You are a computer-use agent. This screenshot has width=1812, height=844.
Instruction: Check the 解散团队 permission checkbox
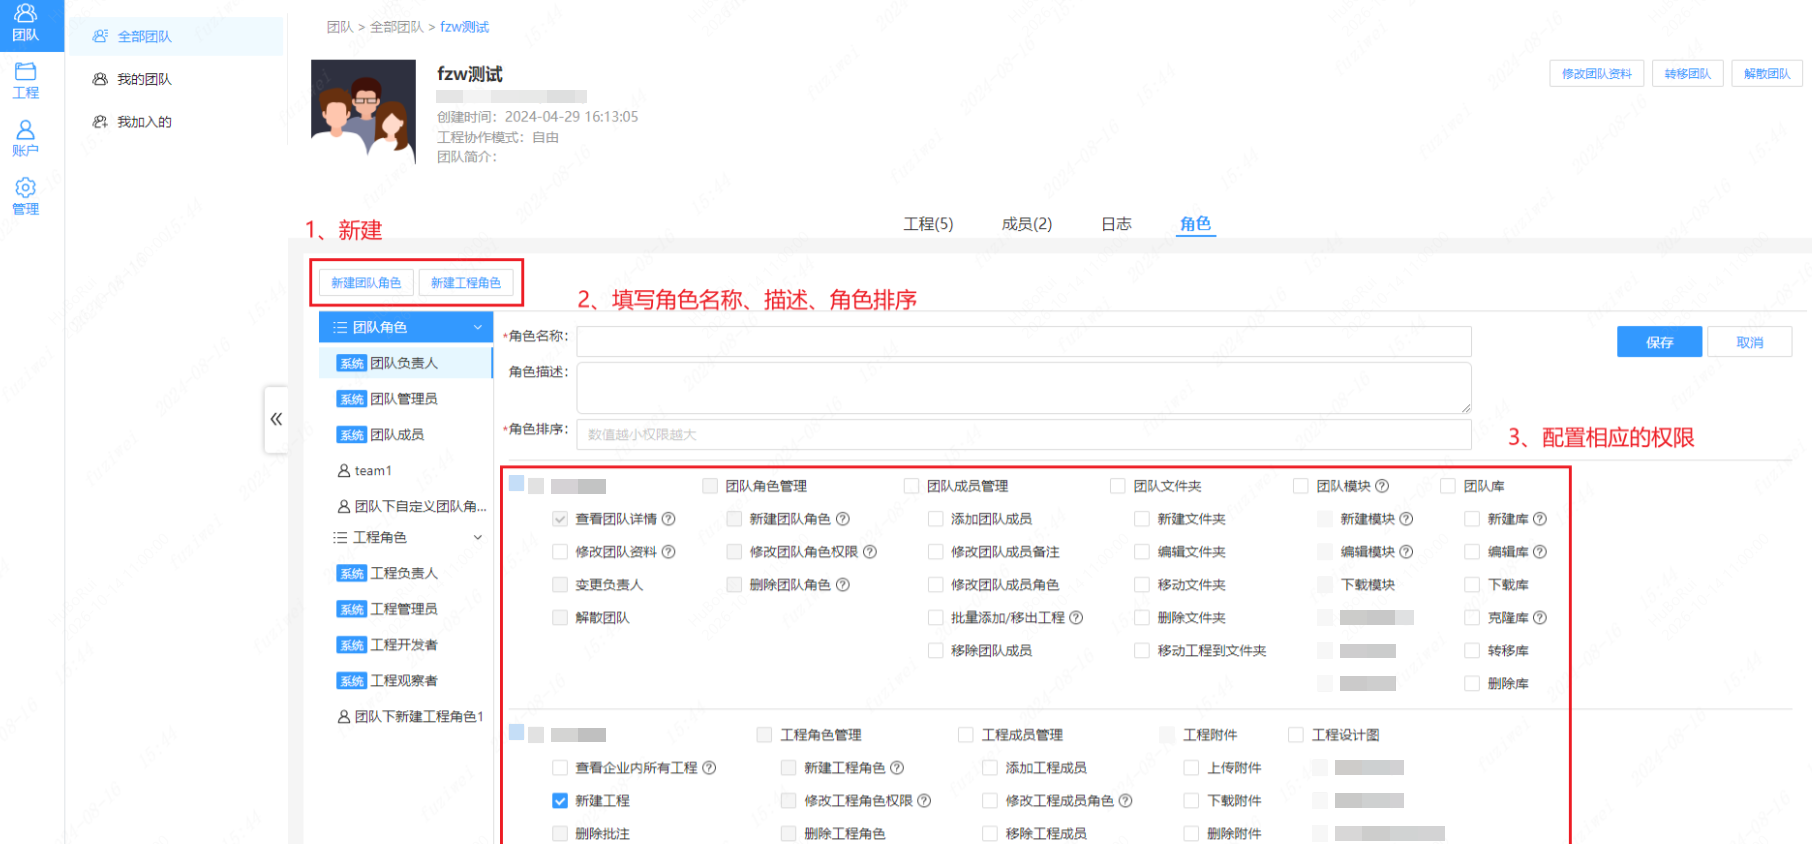[560, 618]
